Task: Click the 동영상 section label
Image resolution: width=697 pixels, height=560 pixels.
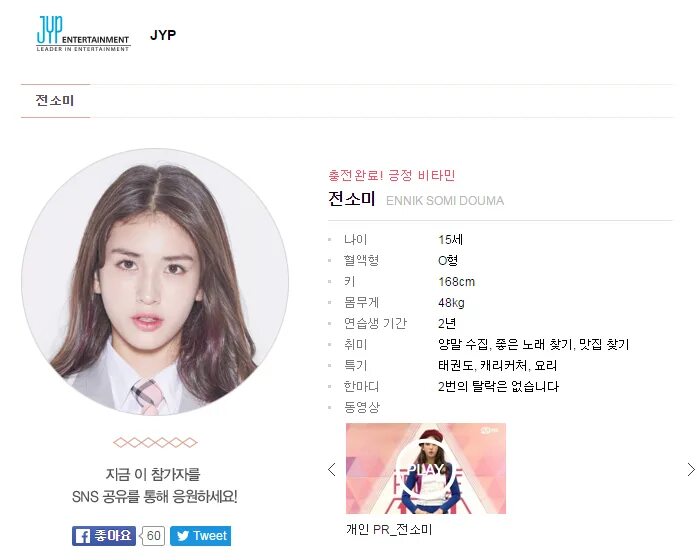Action: [x=362, y=407]
